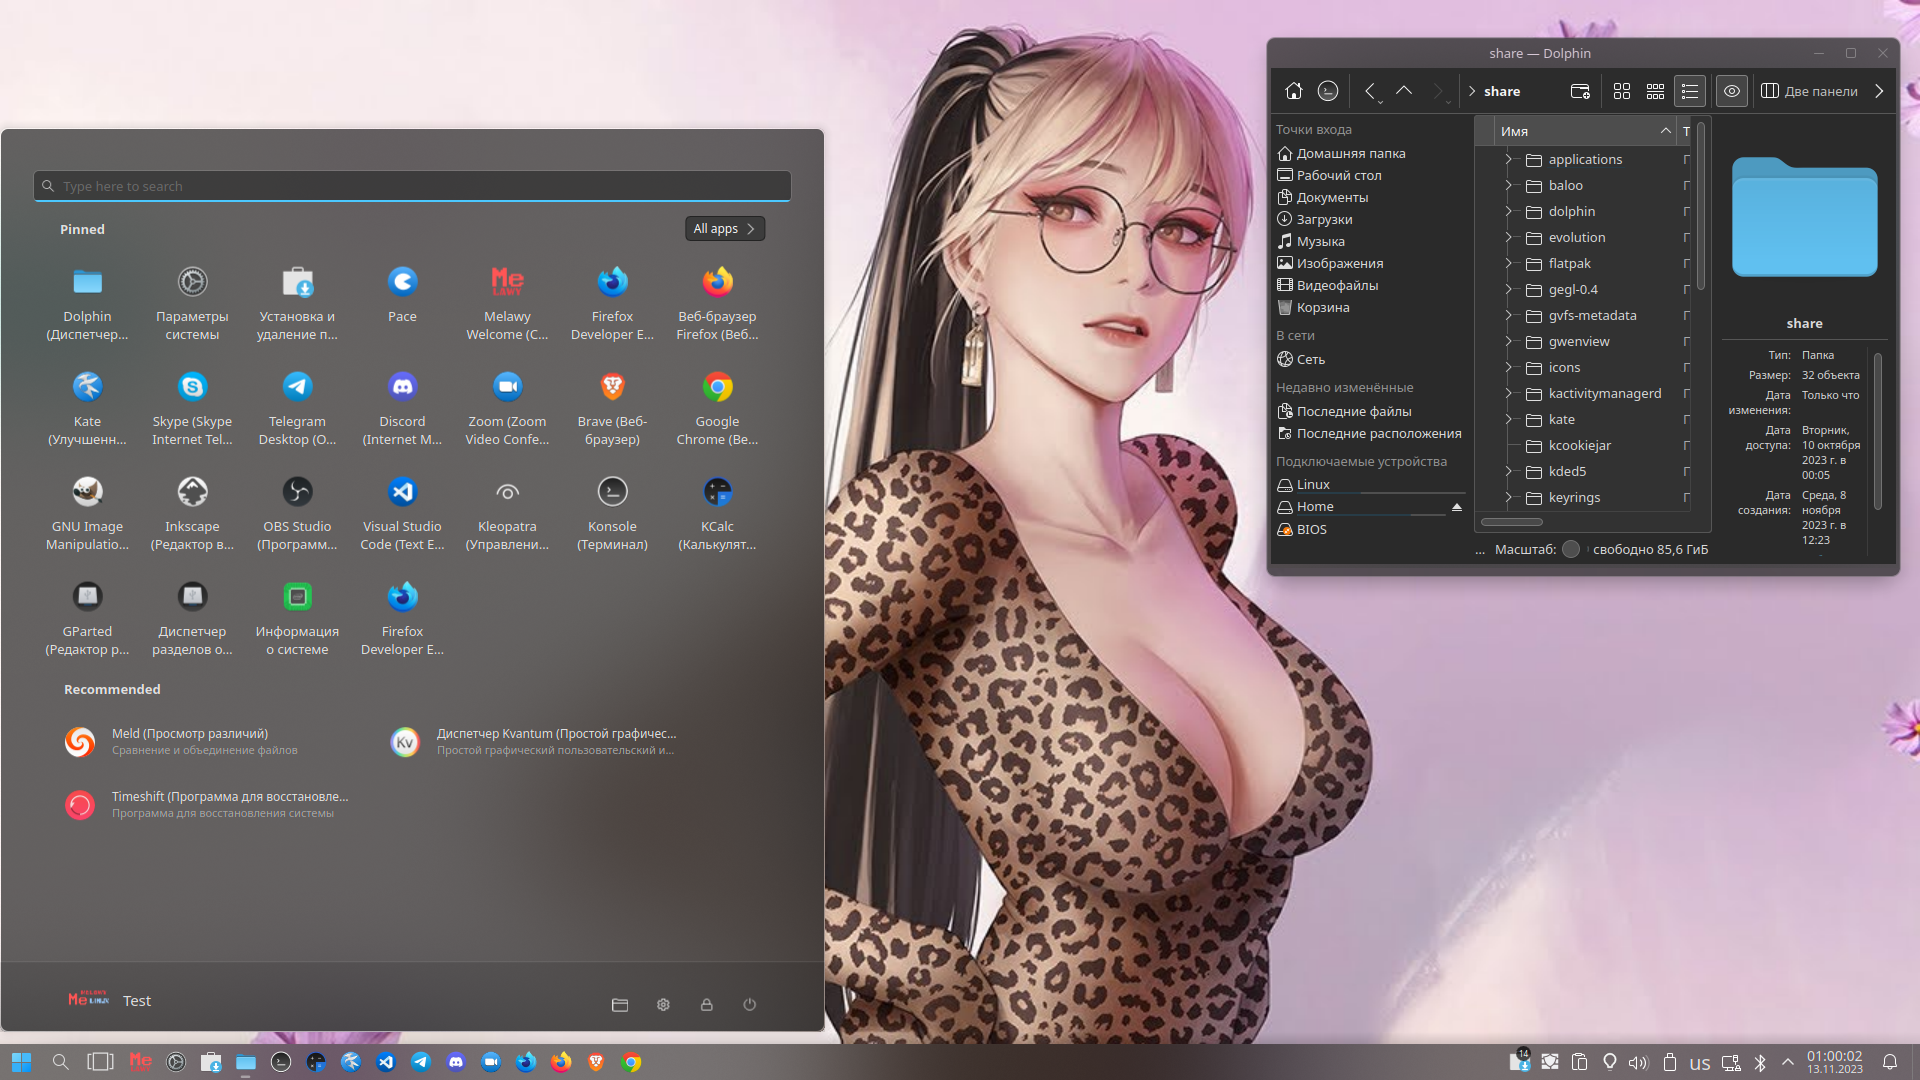Click the All apps button
Viewport: 1920px width, 1080px height.
[x=724, y=229]
